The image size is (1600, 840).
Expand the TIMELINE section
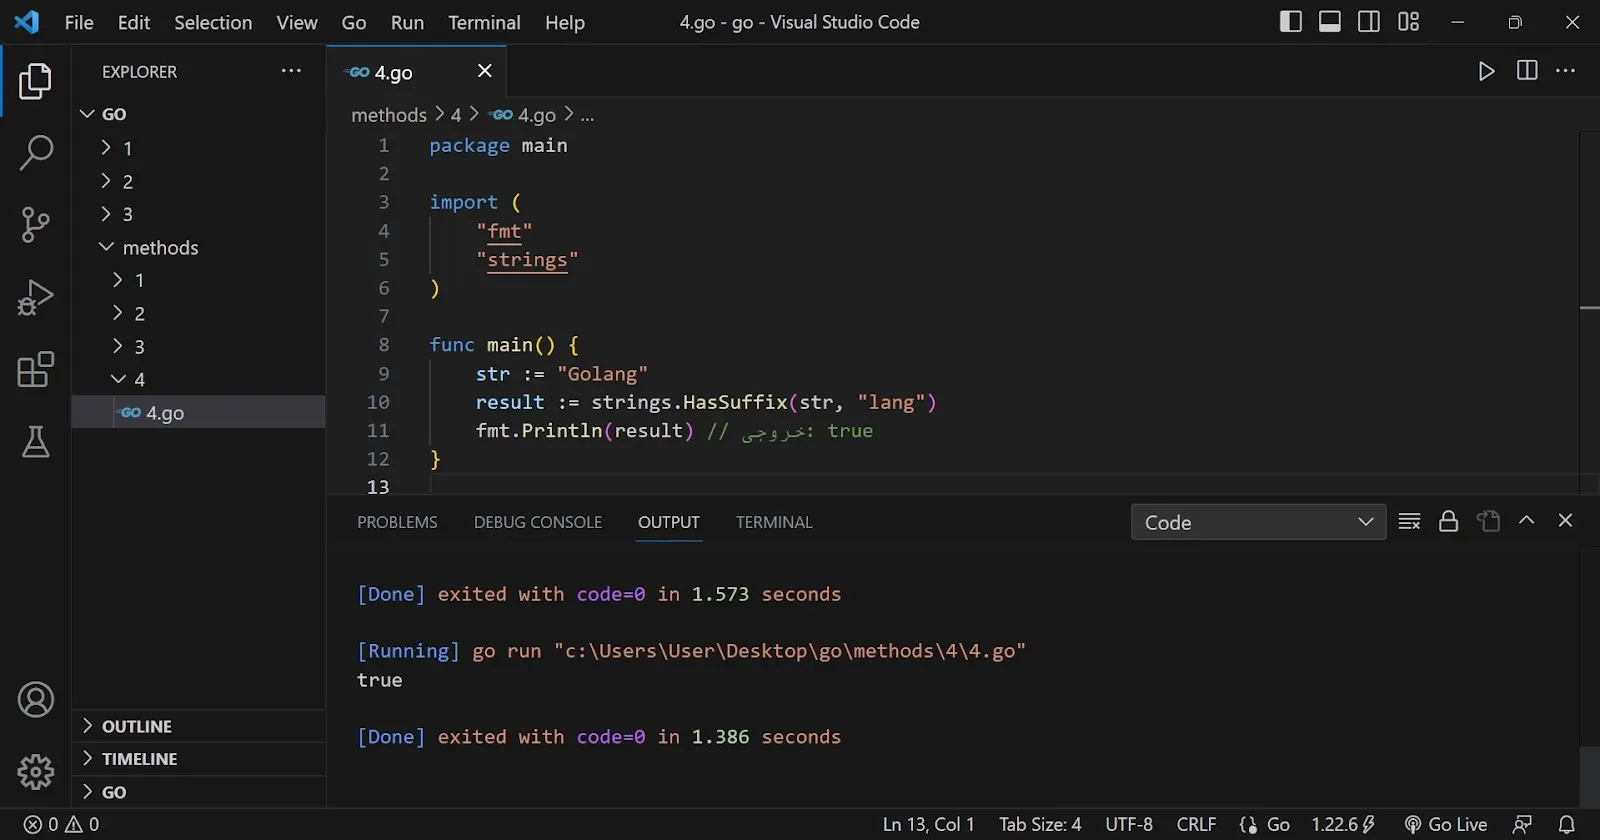tap(198, 759)
